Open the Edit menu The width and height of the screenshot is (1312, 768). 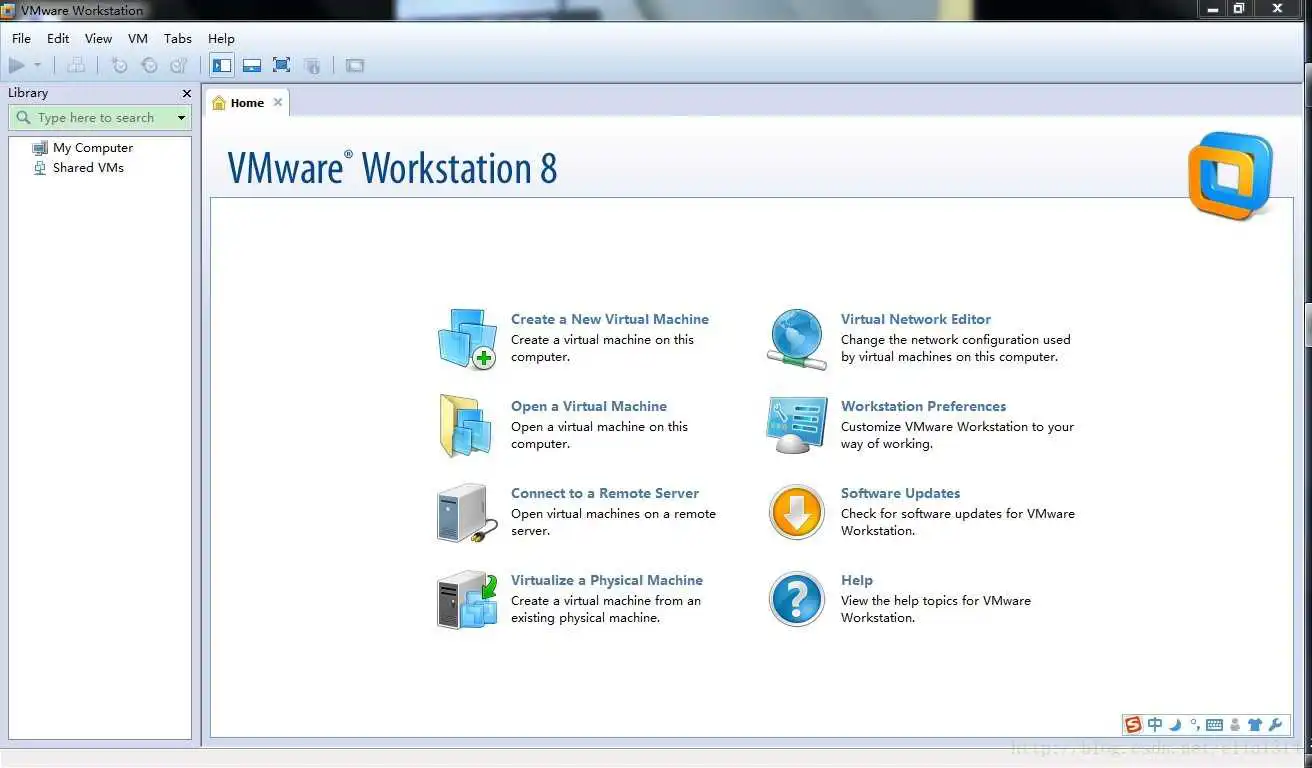pyautogui.click(x=58, y=38)
